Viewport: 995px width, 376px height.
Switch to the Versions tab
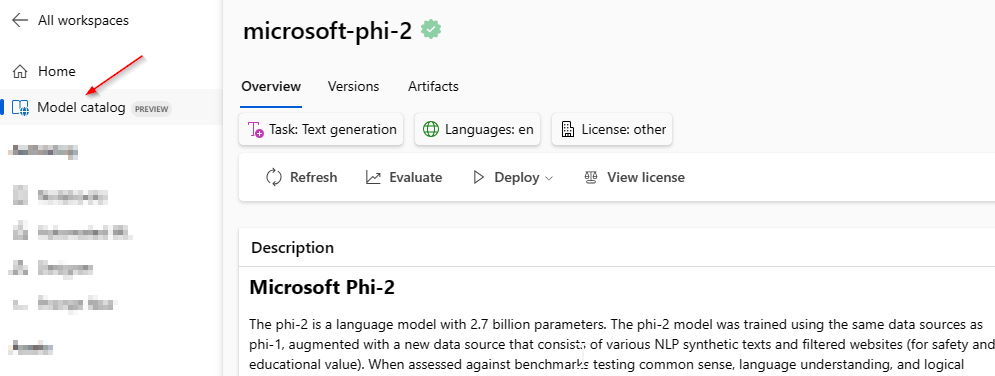(x=353, y=86)
